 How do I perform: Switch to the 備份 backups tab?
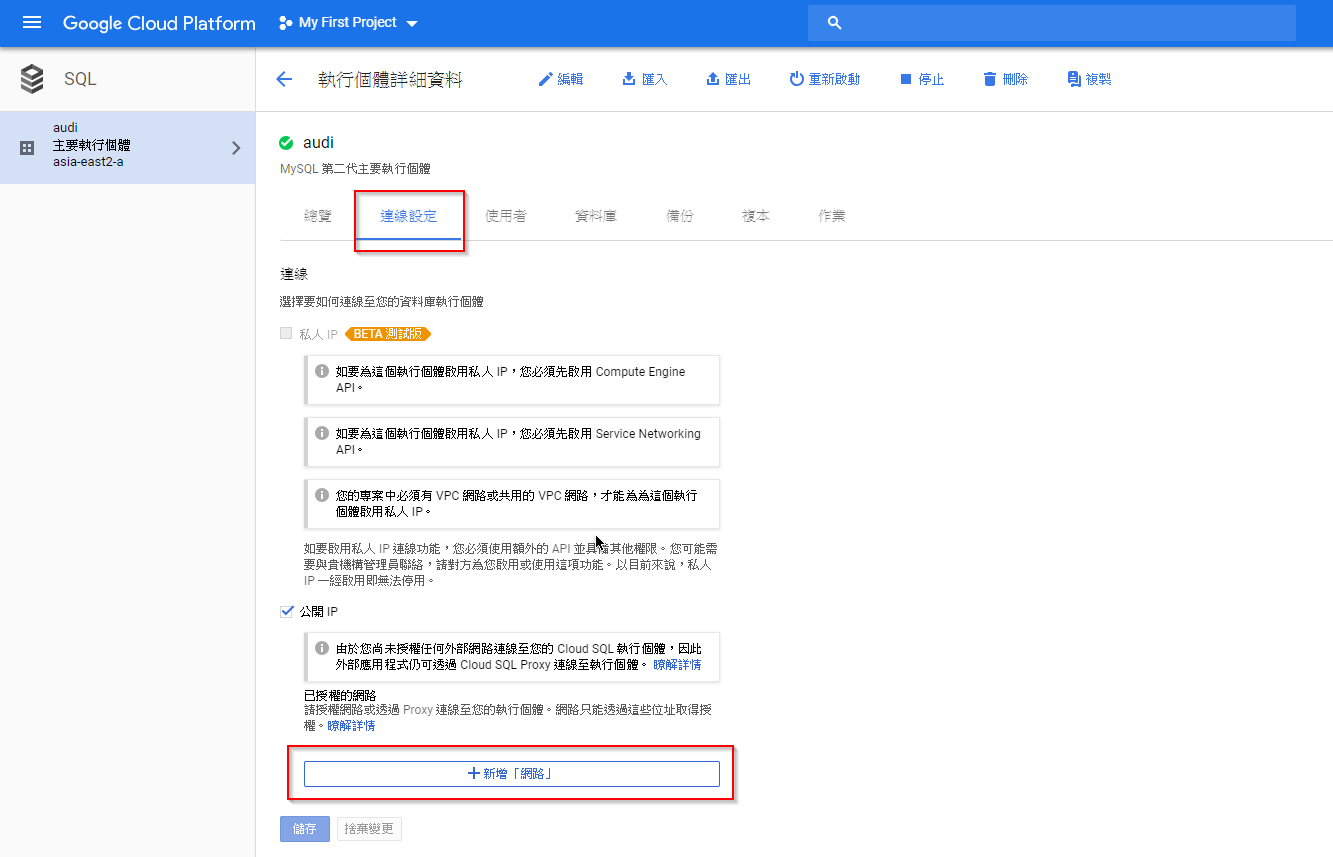point(680,216)
